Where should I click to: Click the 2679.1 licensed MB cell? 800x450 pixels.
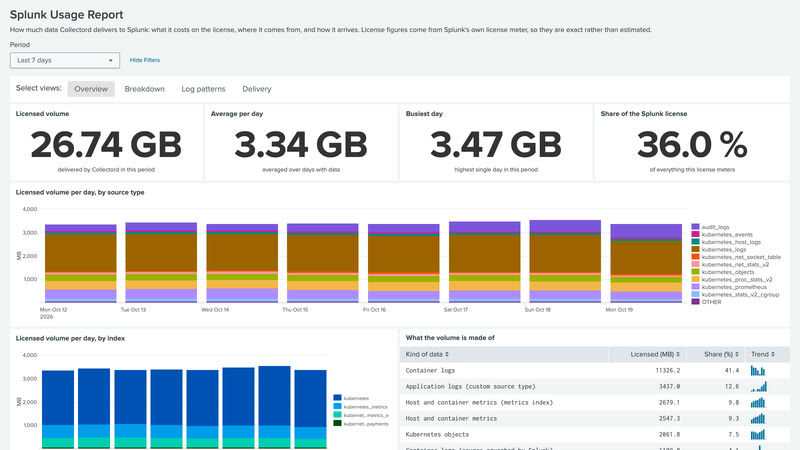[669, 402]
